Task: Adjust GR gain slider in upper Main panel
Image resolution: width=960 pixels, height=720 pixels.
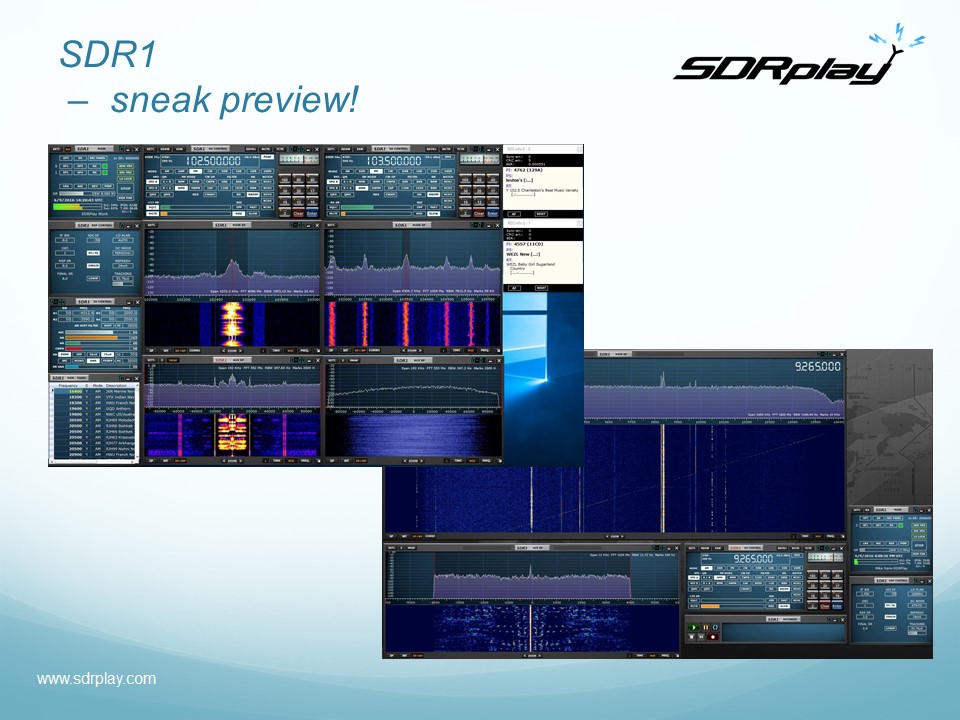Action: (x=76, y=193)
